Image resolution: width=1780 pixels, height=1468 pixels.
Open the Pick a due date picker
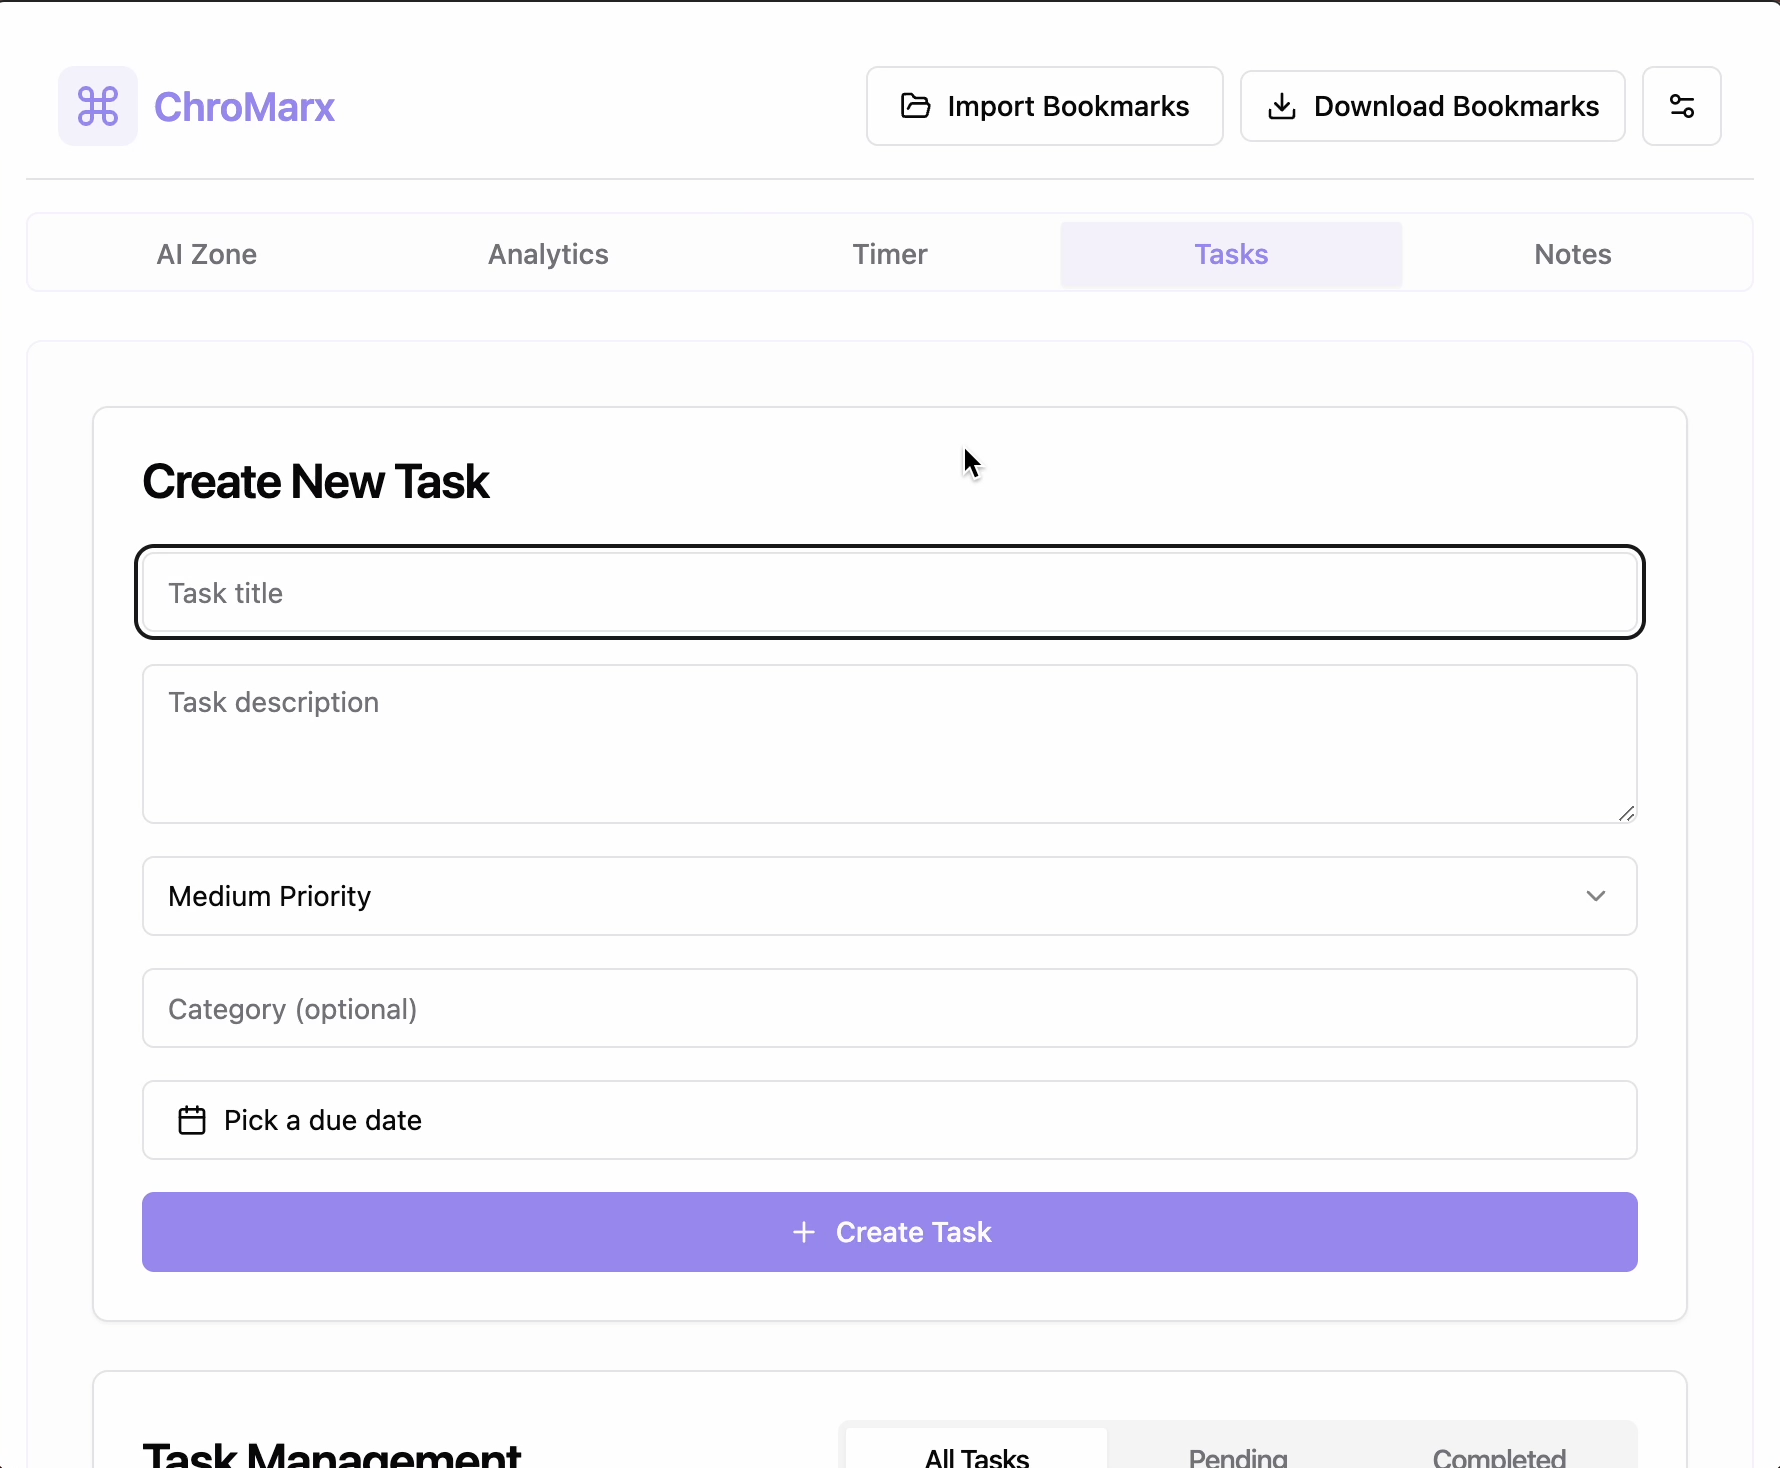click(889, 1120)
